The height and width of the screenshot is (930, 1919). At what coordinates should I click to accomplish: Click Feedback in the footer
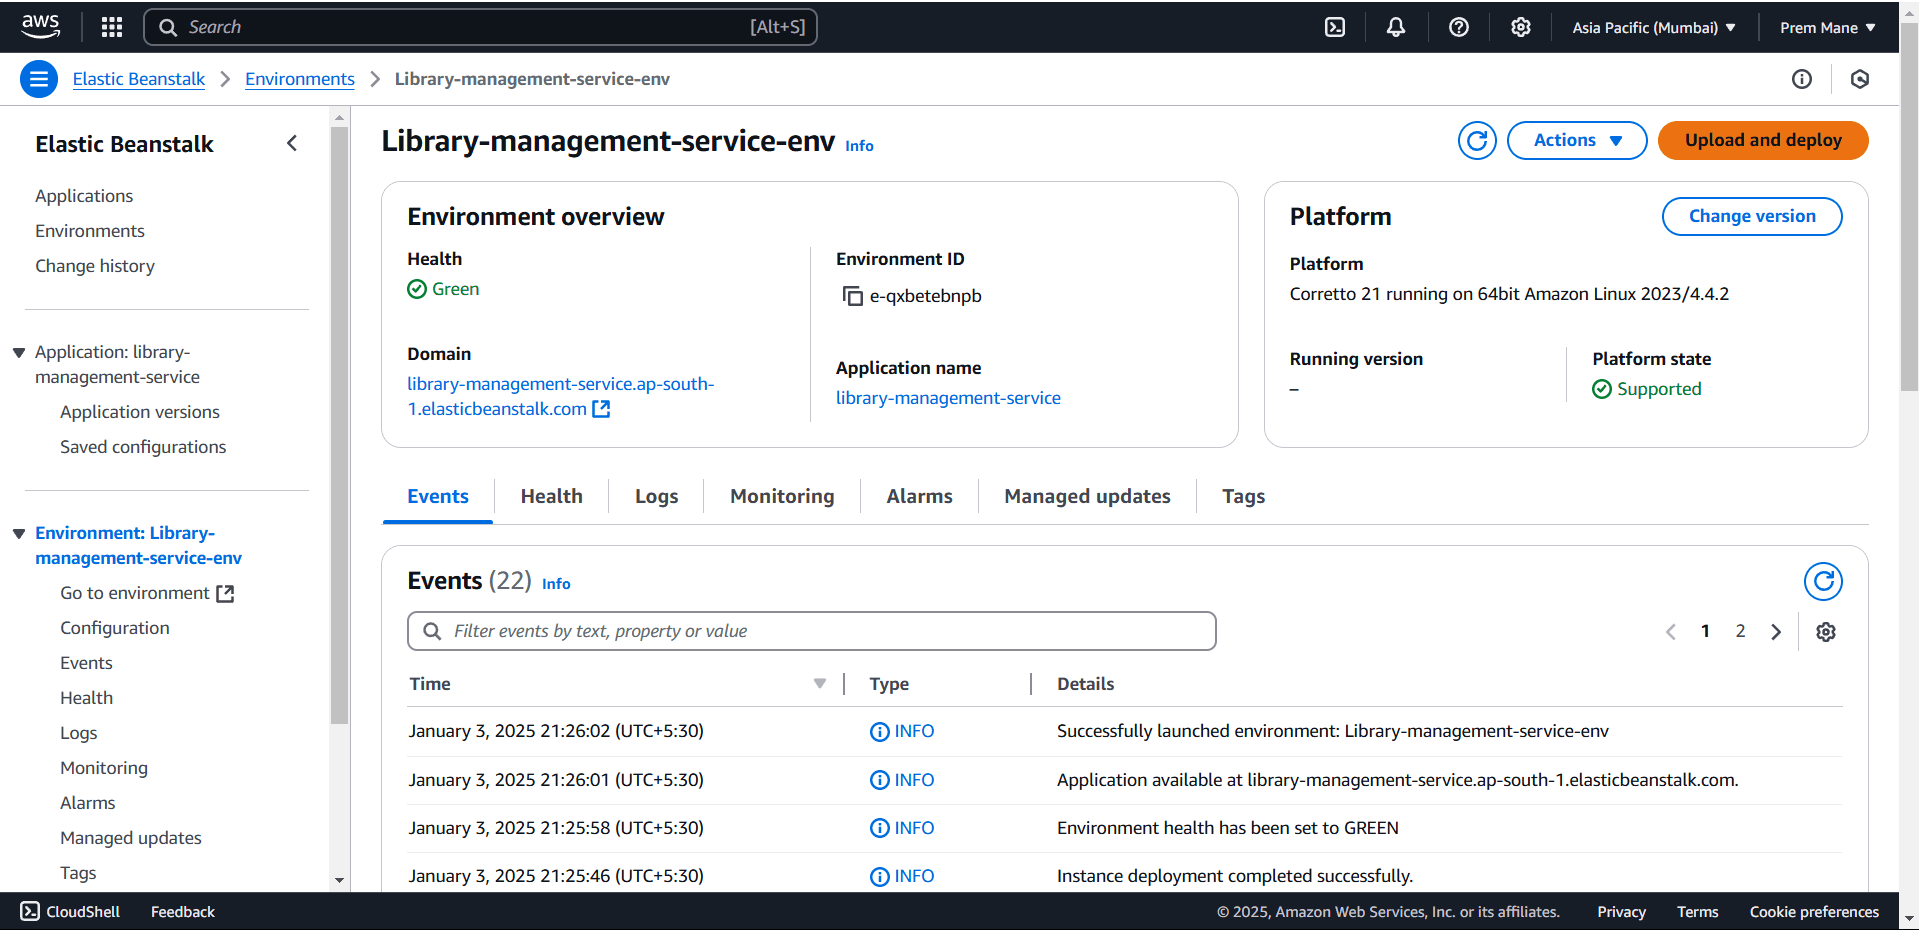pyautogui.click(x=183, y=912)
